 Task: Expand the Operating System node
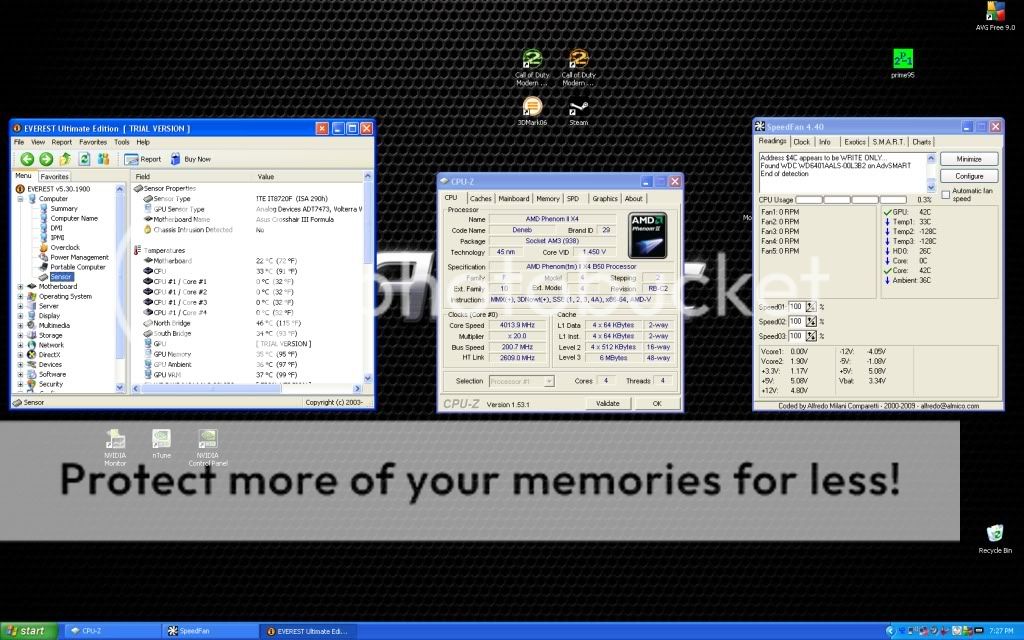(x=20, y=296)
